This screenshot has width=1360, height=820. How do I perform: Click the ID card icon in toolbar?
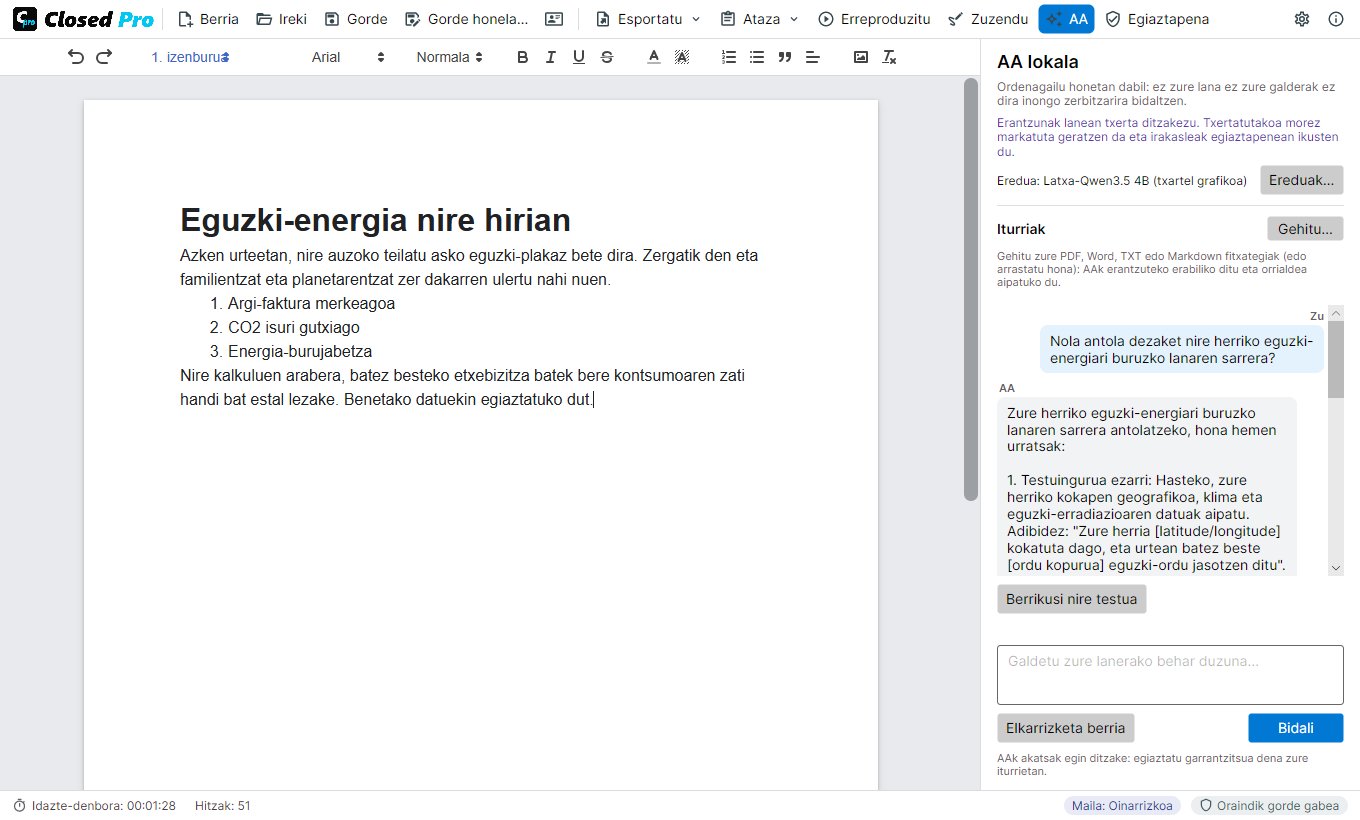[554, 19]
